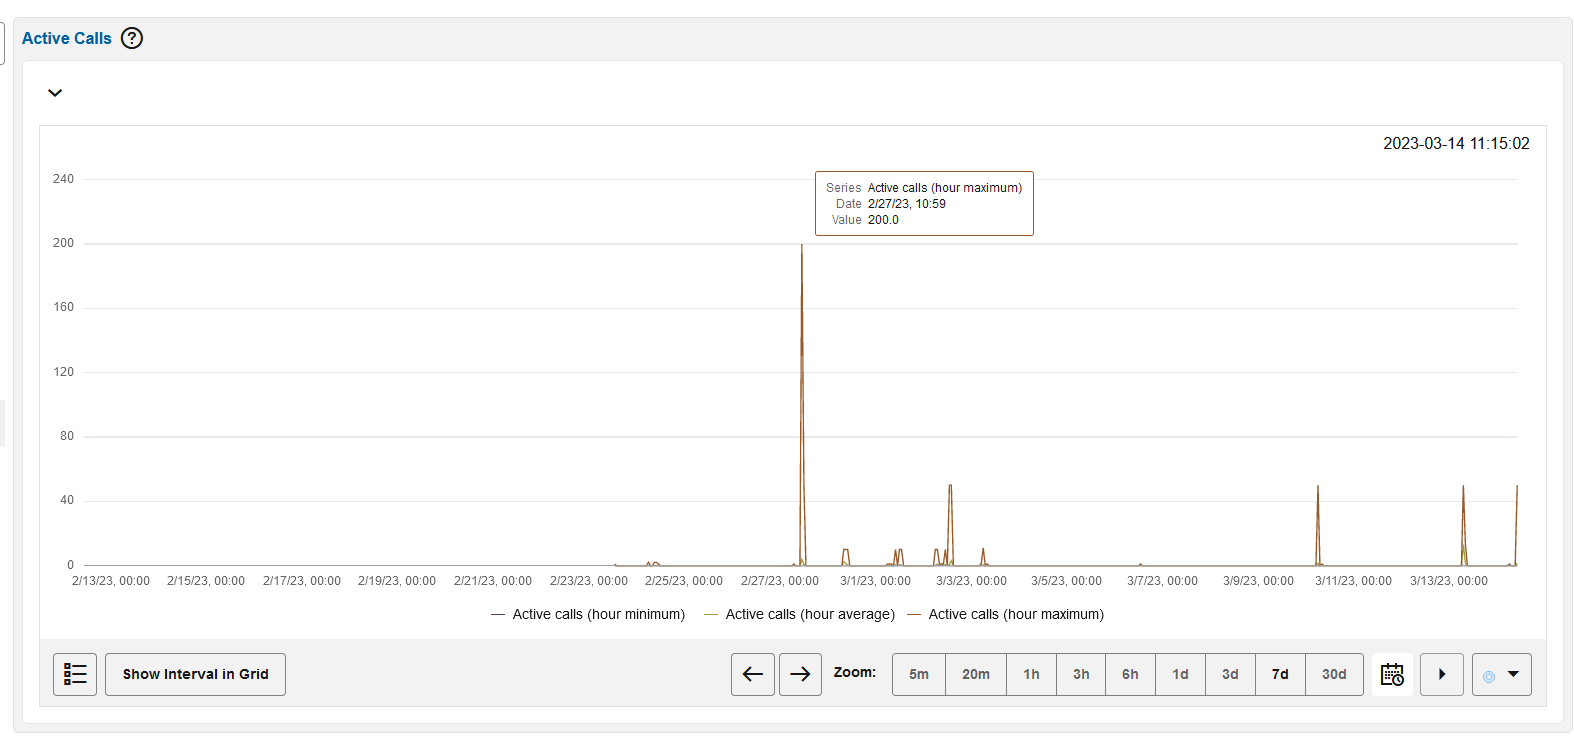
Task: Toggle Active calls (hour minimum) legend series
Action: [x=588, y=614]
